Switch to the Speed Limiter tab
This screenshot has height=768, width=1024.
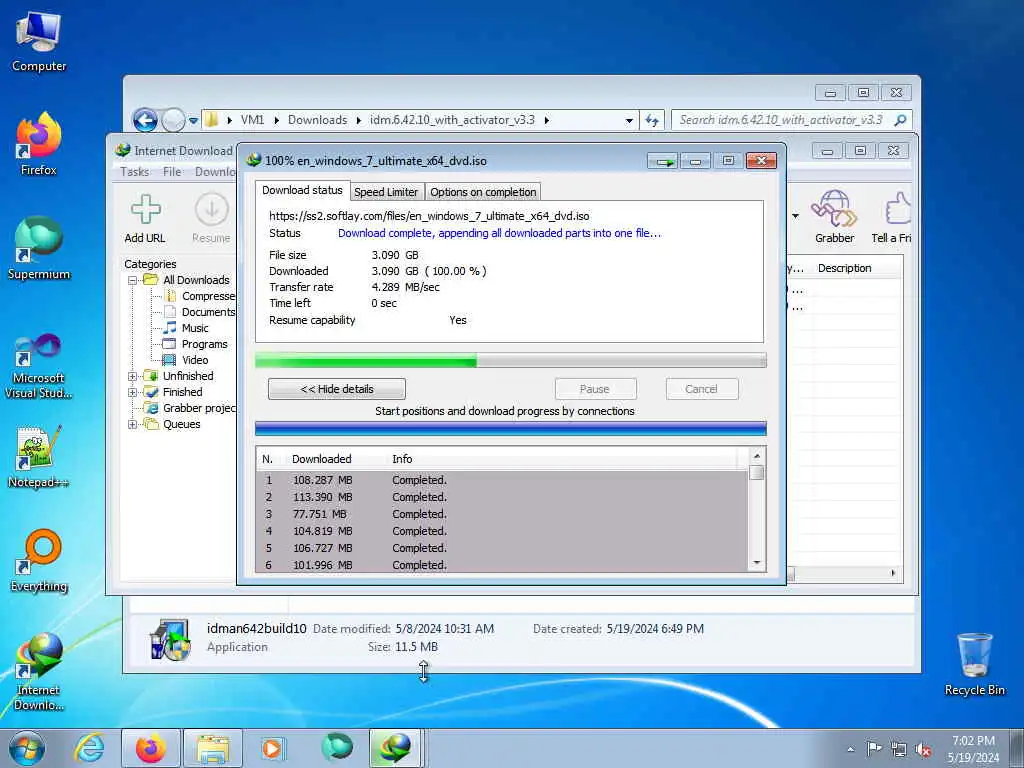click(x=386, y=192)
